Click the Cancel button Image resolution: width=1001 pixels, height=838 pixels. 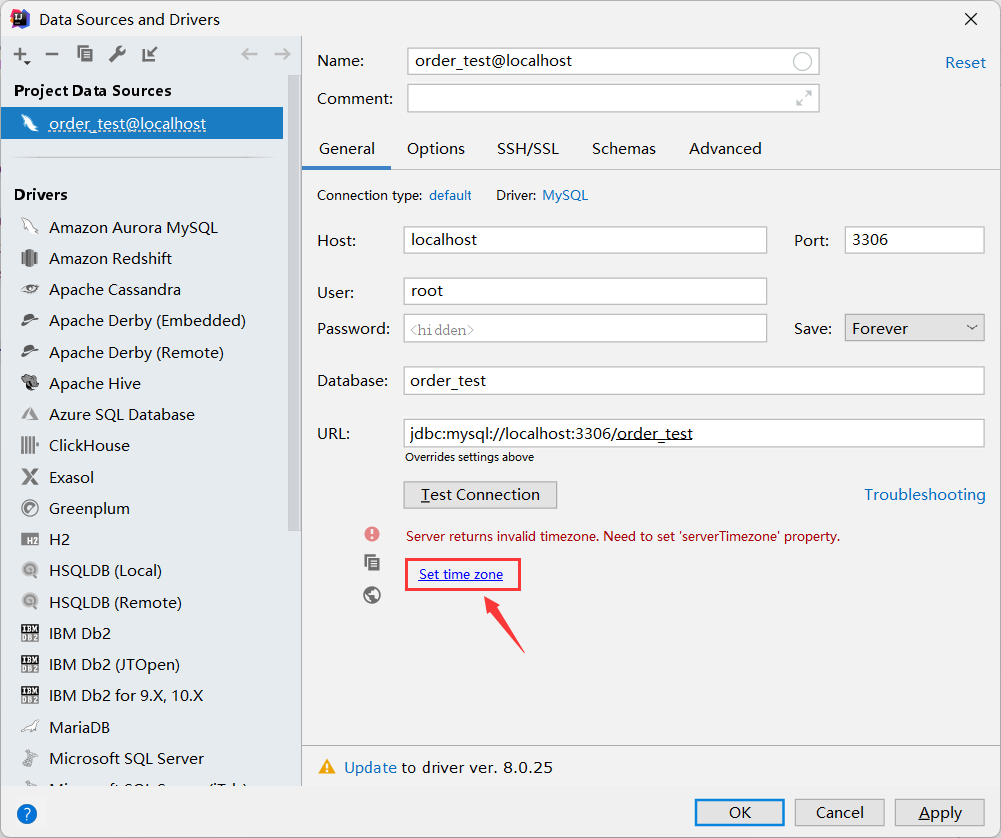pyautogui.click(x=839, y=812)
